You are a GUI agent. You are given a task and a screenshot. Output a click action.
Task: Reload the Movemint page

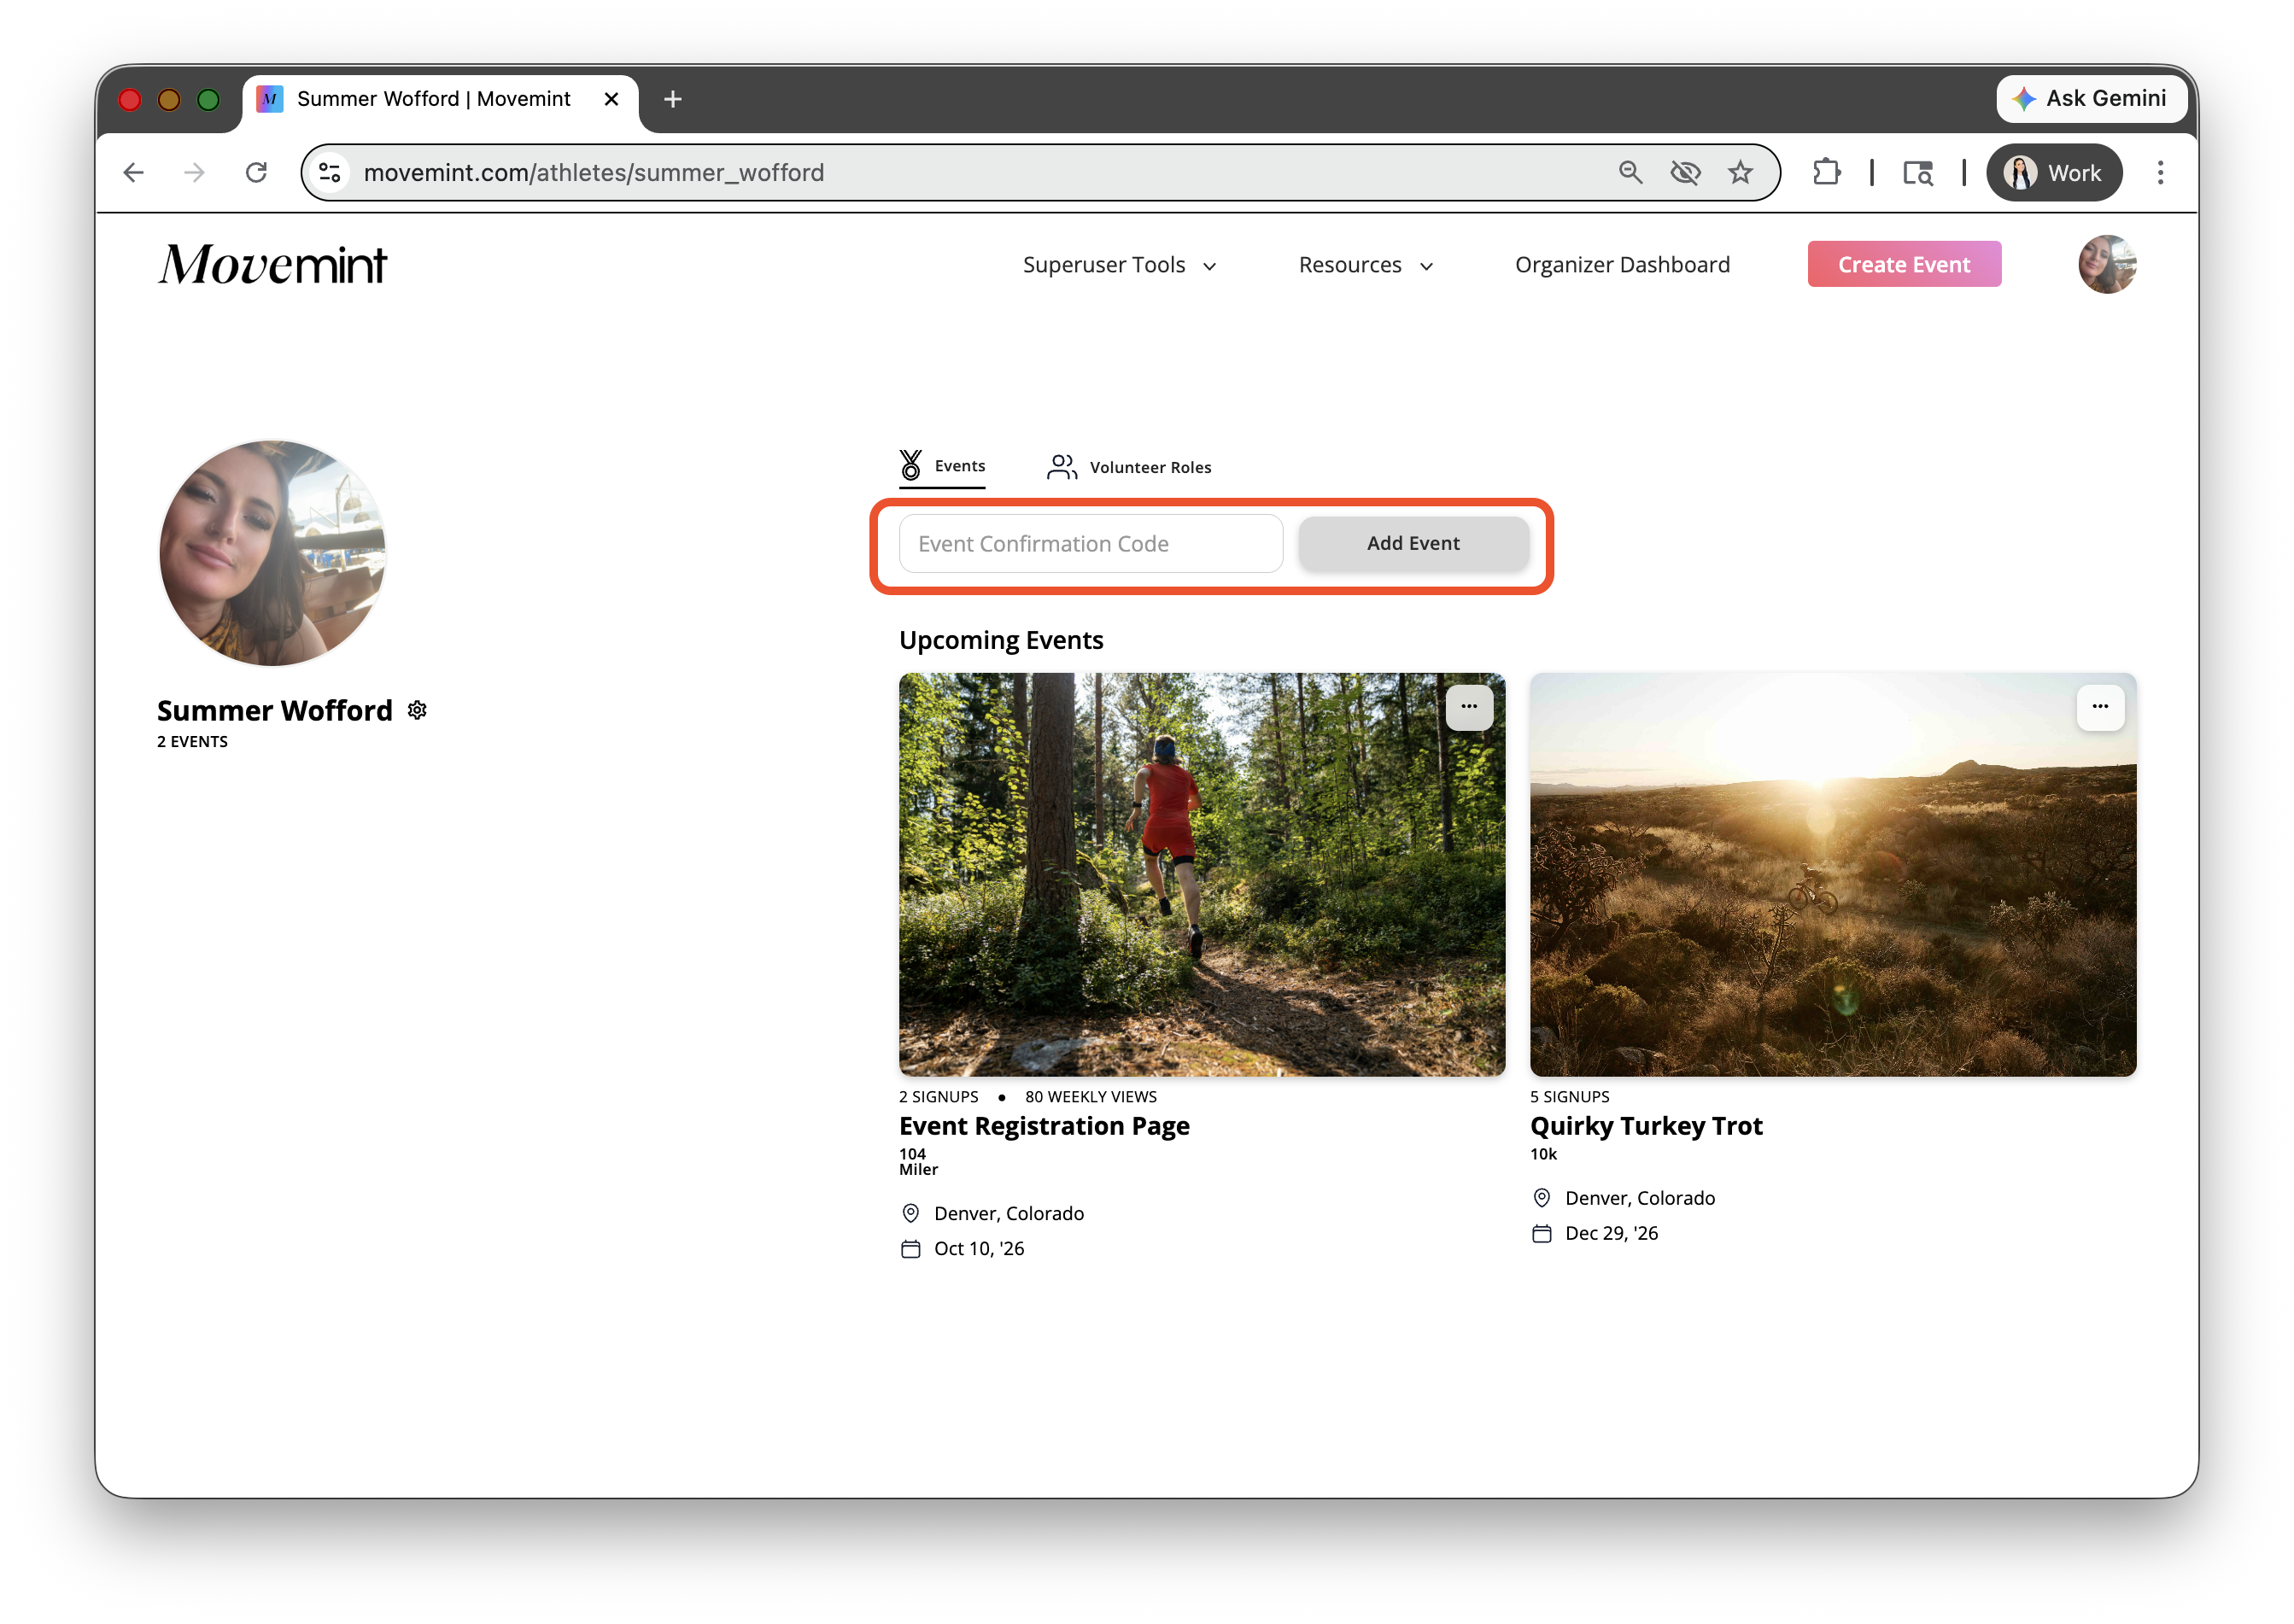256,173
